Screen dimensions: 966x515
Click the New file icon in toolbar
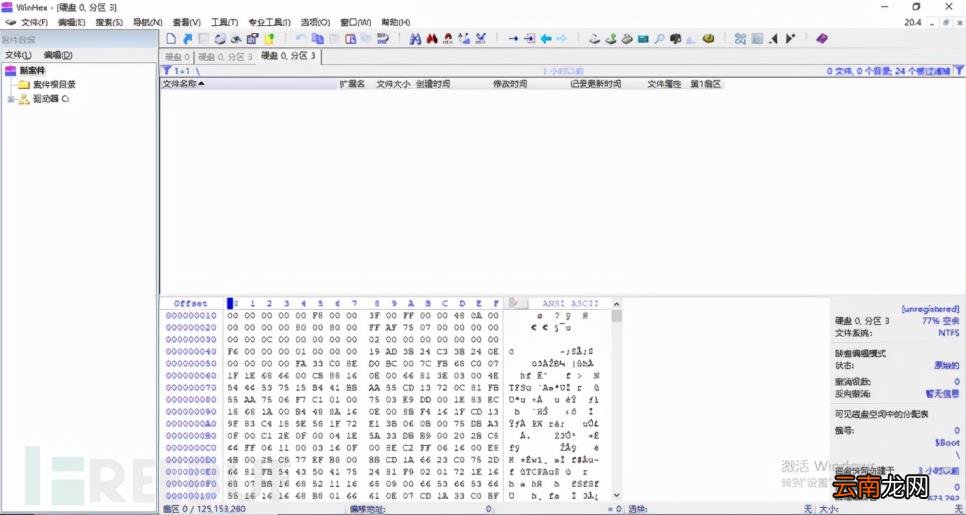pyautogui.click(x=171, y=39)
